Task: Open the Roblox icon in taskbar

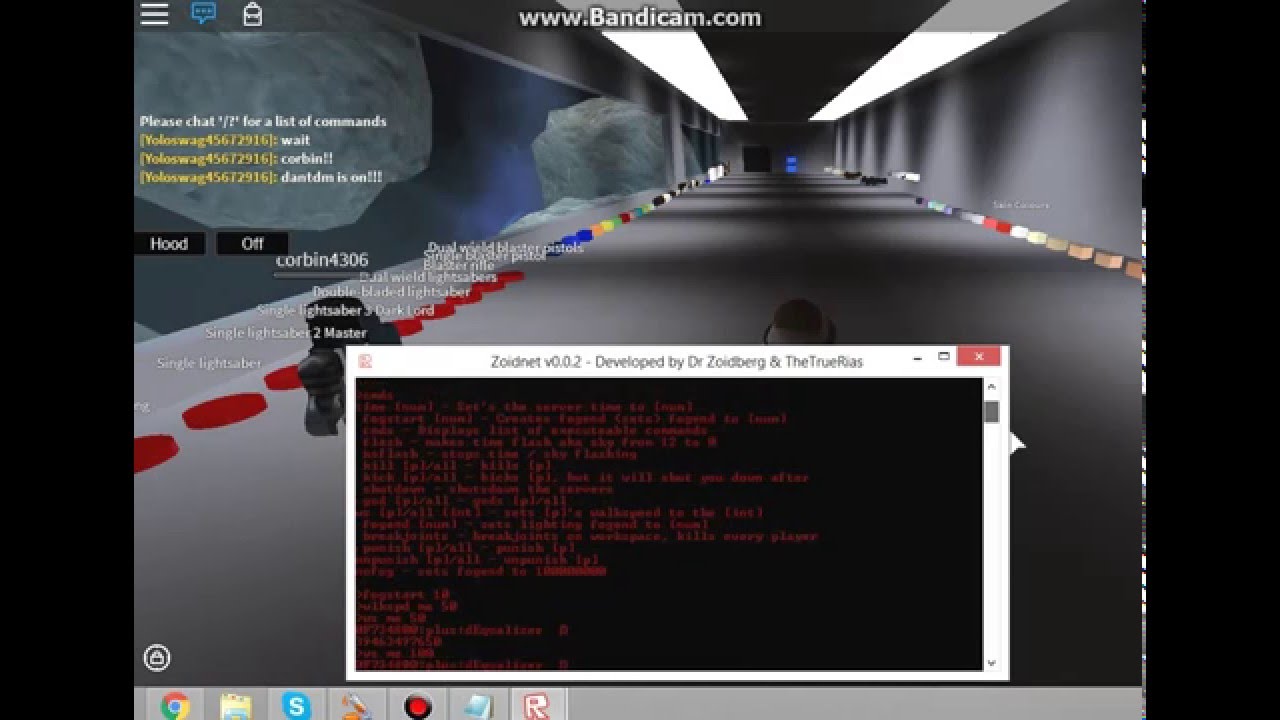Action: pos(537,706)
